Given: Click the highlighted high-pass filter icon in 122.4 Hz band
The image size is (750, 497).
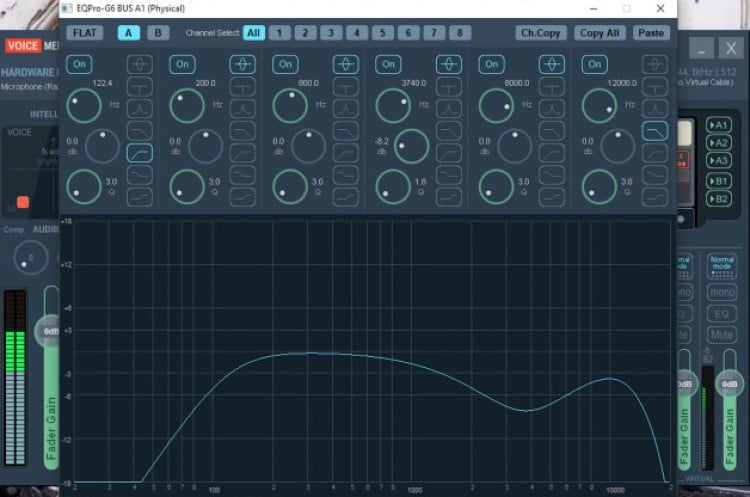Looking at the screenshot, I should click(140, 152).
